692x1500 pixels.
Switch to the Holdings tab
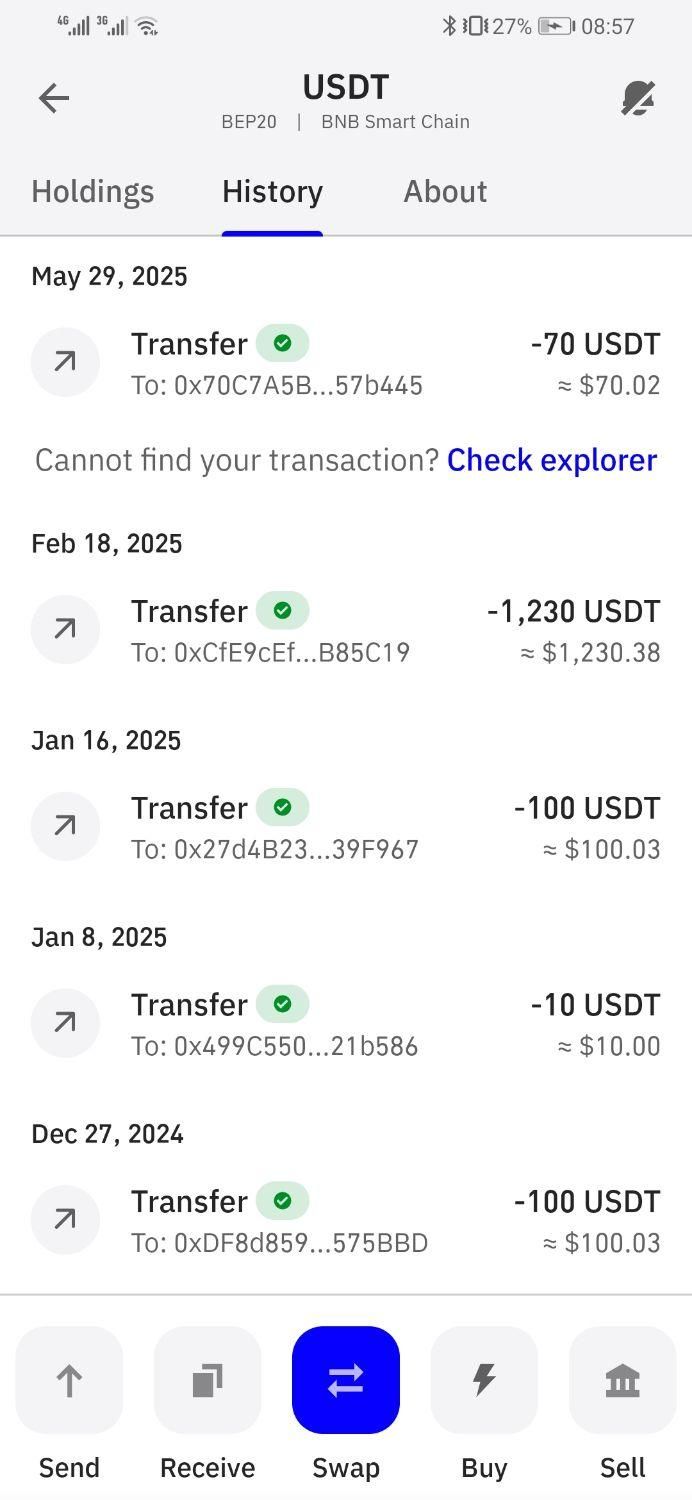[93, 191]
